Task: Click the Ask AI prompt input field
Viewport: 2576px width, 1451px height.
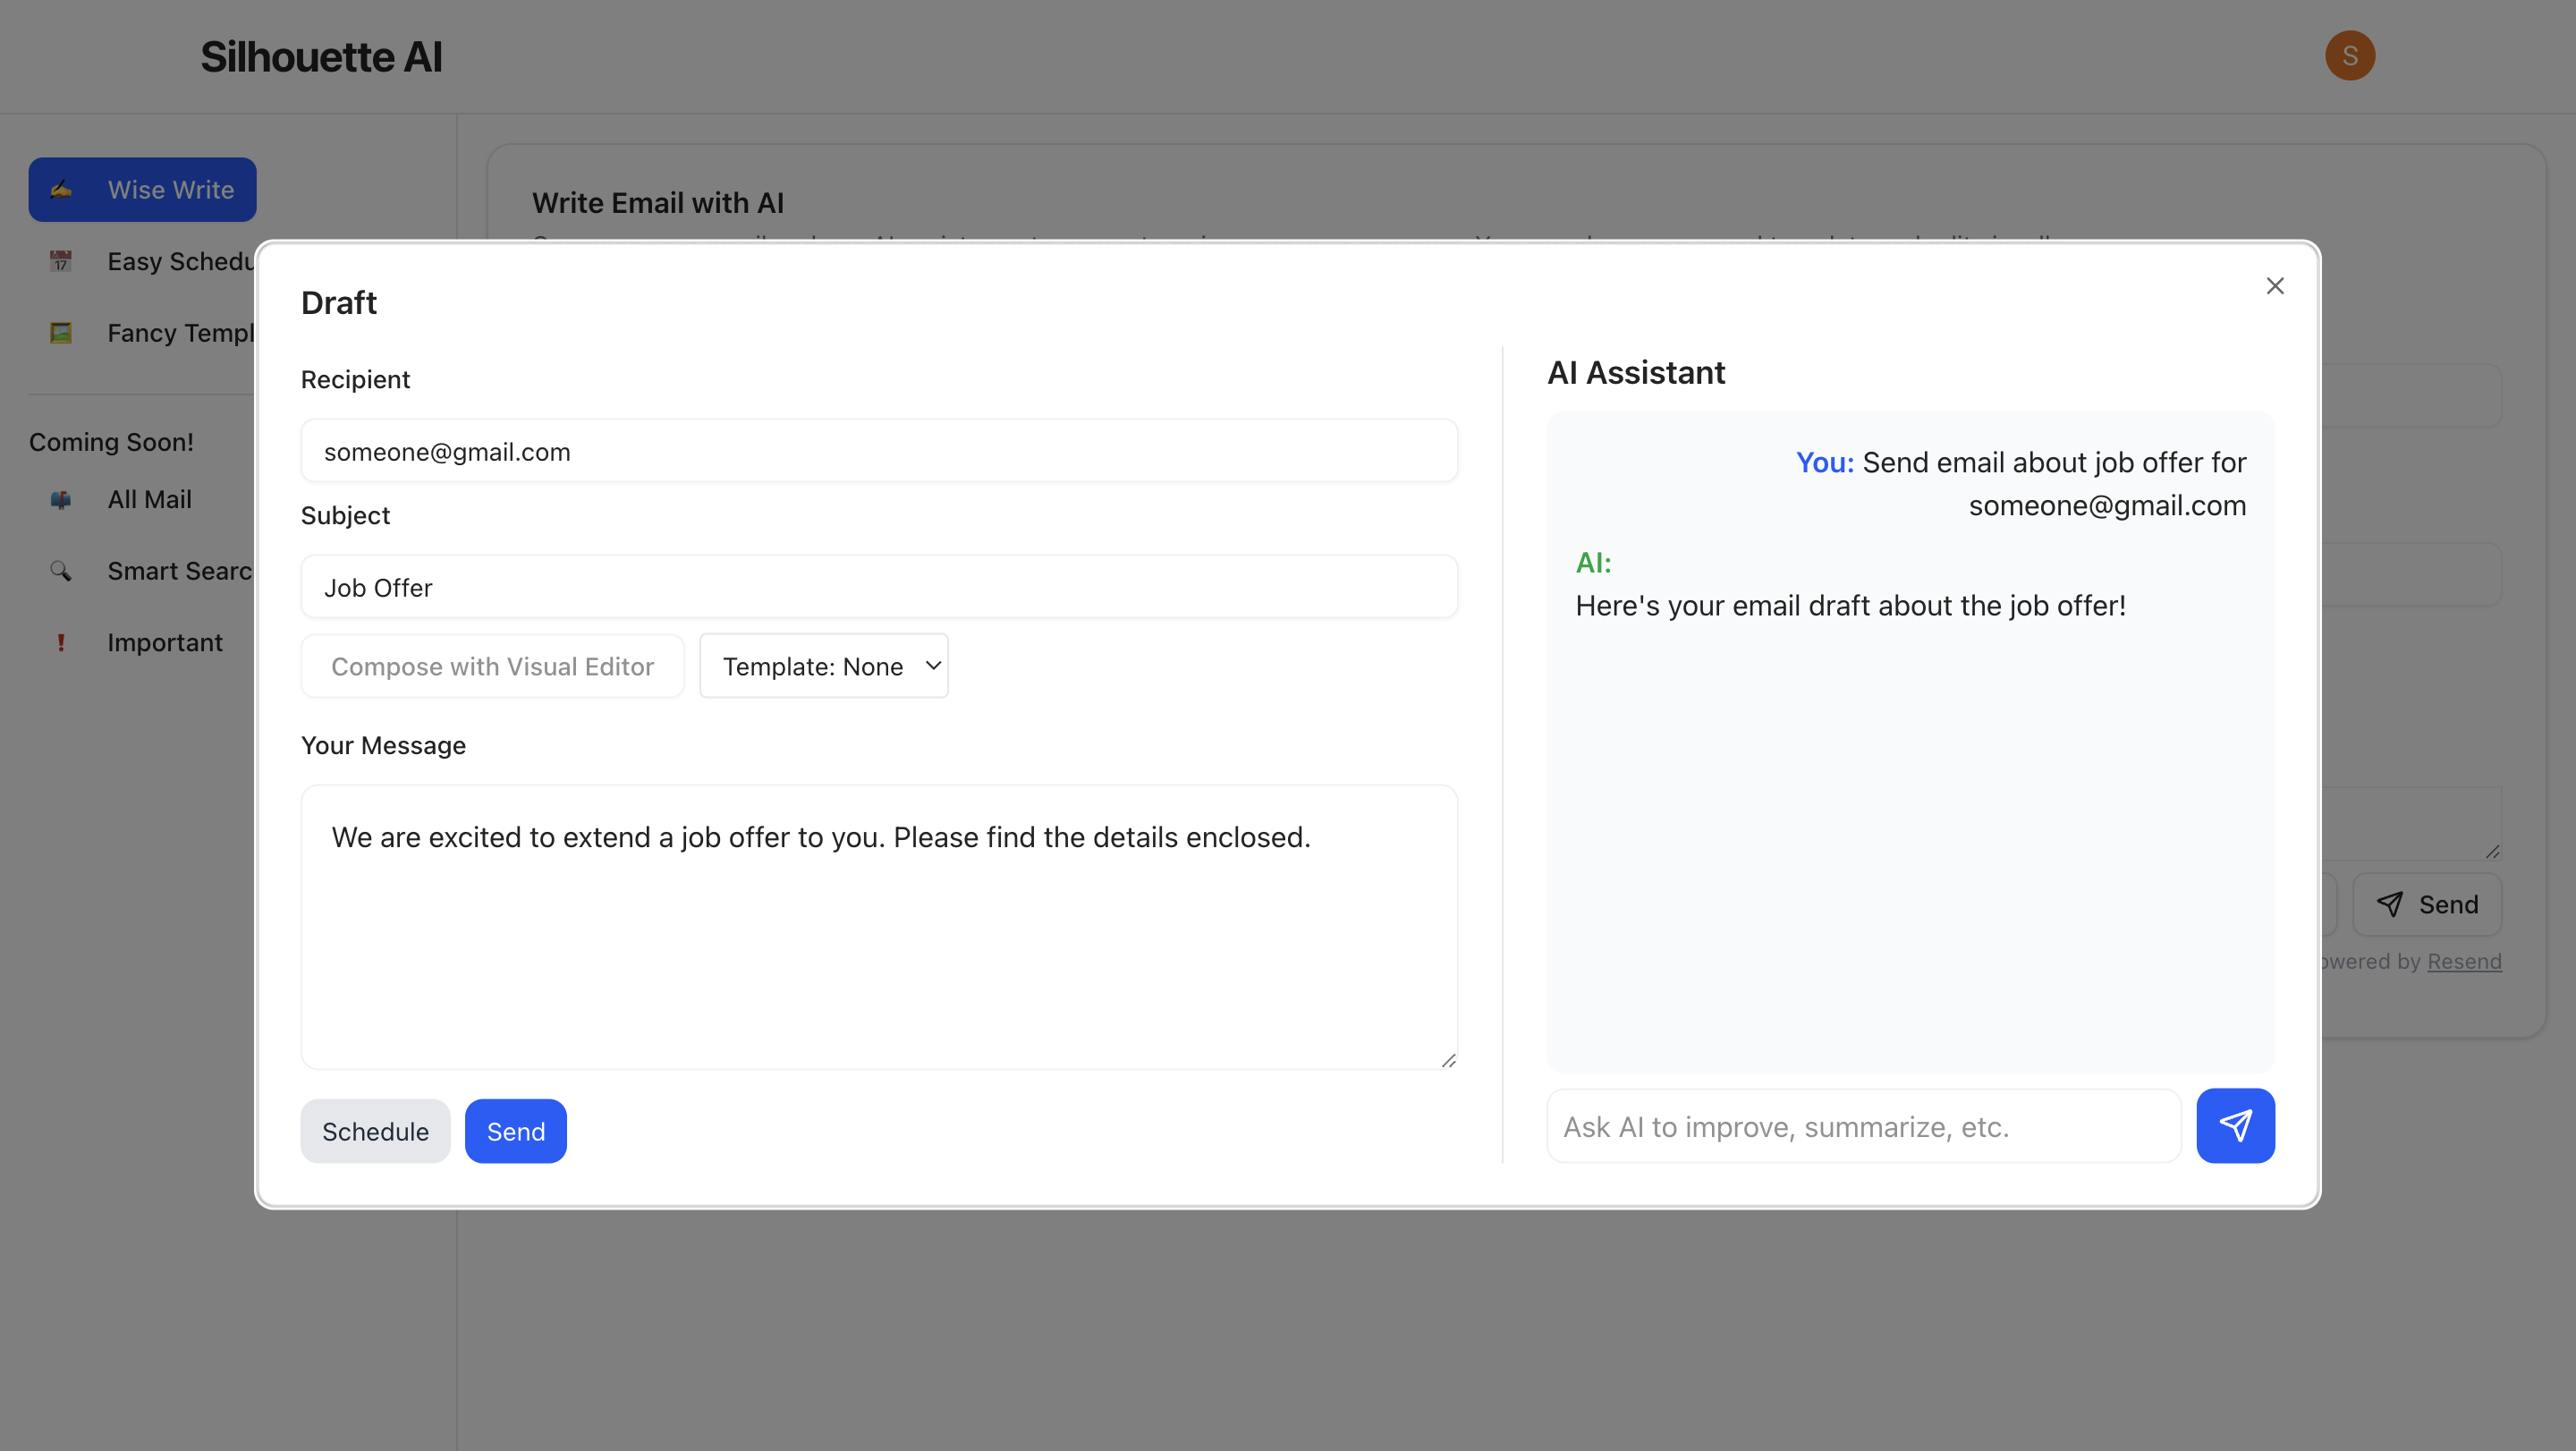Action: pos(1862,1127)
